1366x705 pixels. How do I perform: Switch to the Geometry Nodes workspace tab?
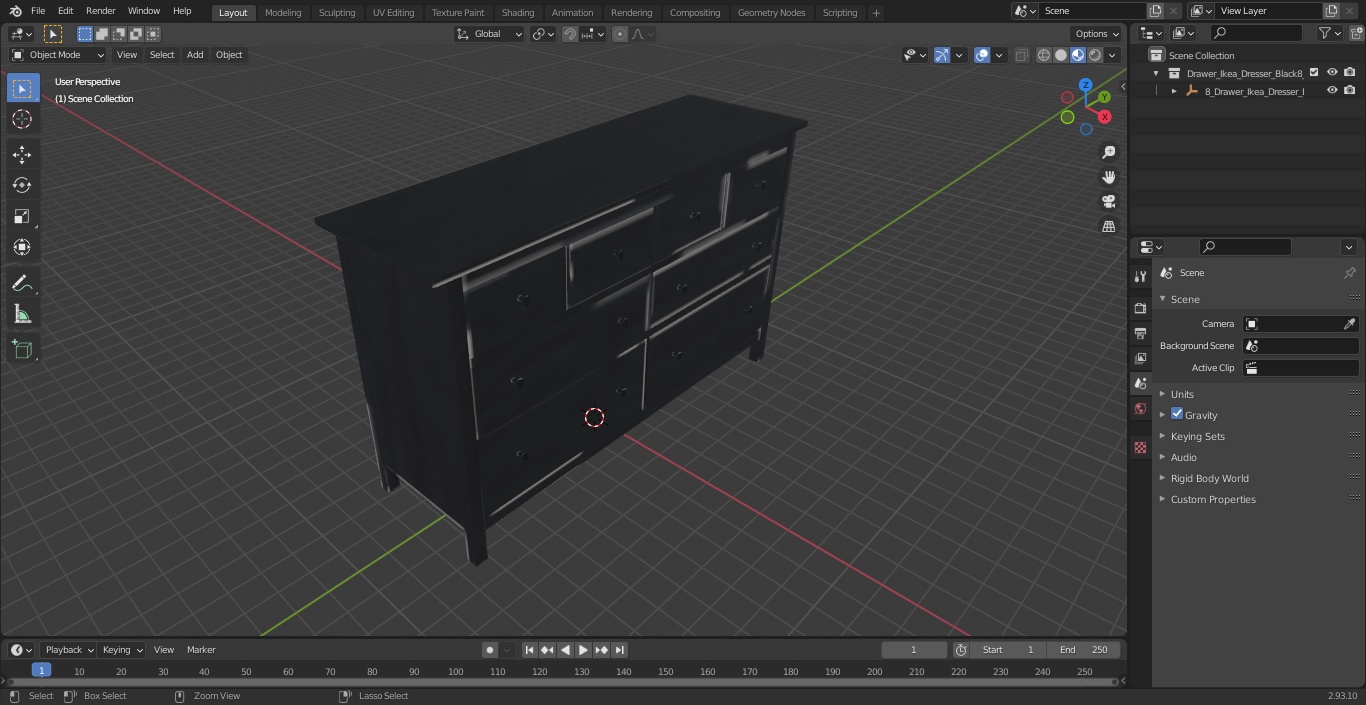771,13
